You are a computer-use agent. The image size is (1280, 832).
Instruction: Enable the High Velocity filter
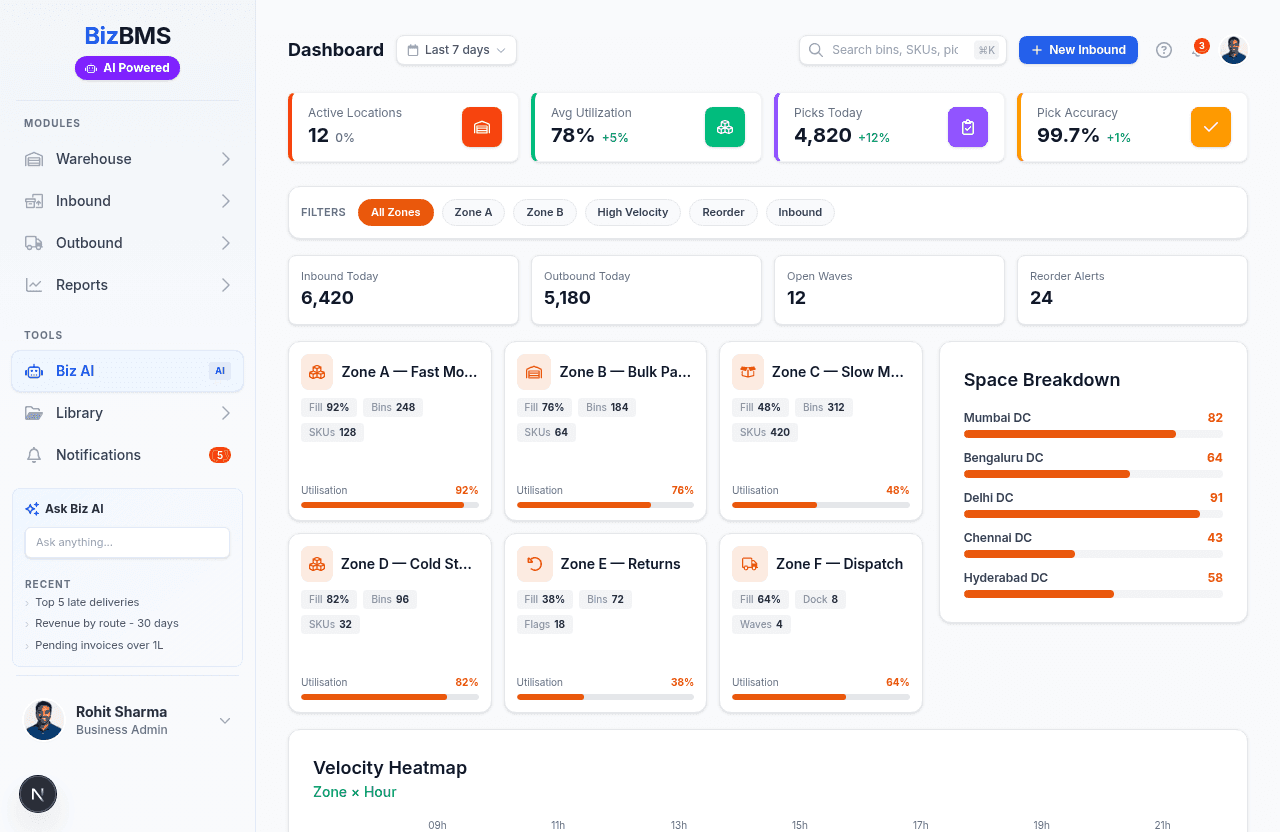click(632, 212)
